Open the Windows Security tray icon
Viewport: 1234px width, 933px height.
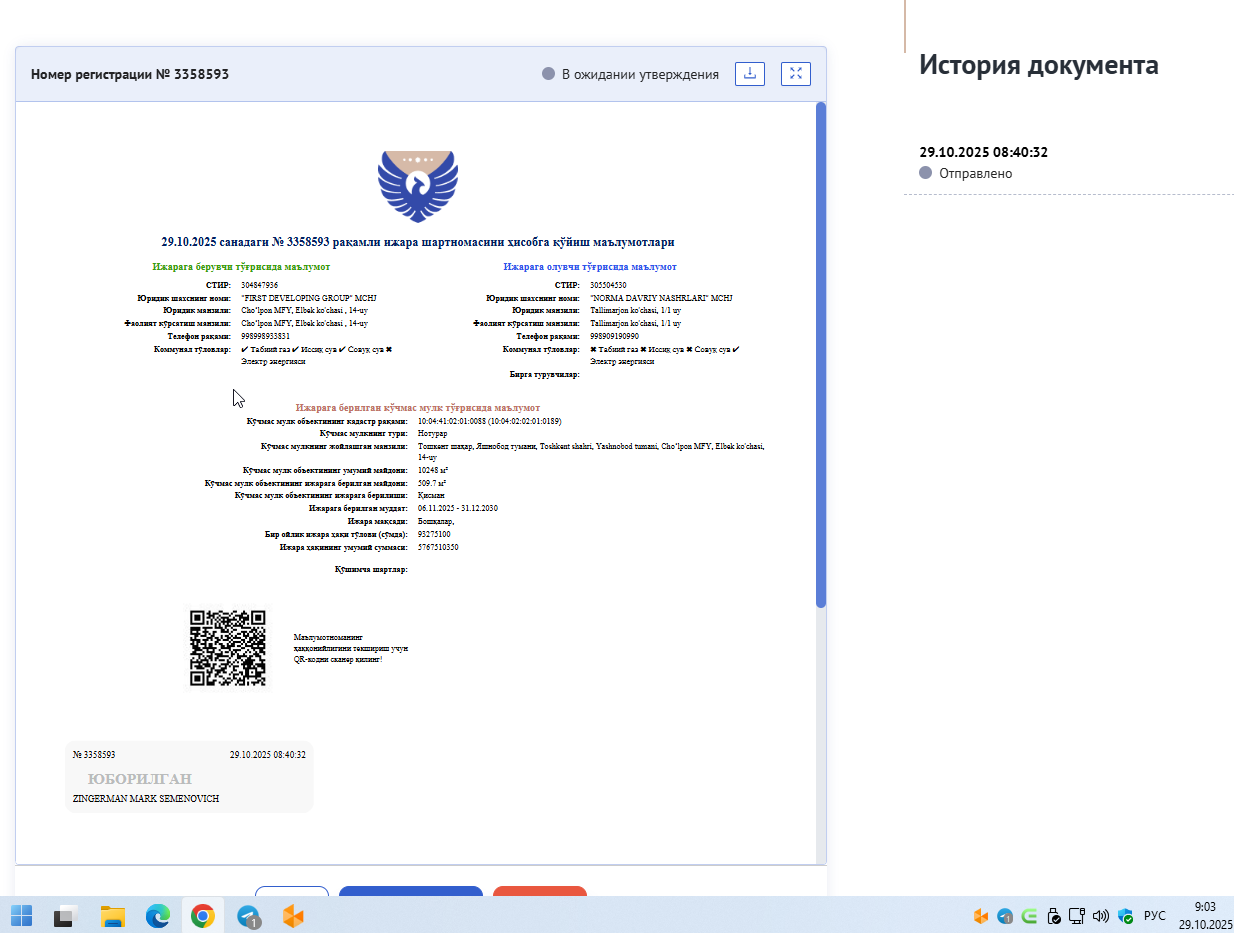tap(1125, 915)
